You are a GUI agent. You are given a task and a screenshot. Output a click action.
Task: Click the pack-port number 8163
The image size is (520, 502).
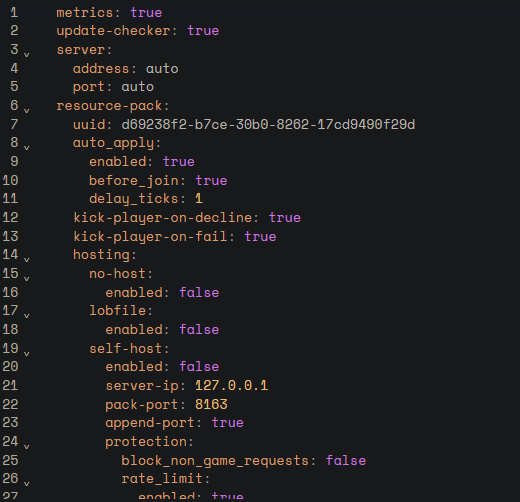click(211, 404)
